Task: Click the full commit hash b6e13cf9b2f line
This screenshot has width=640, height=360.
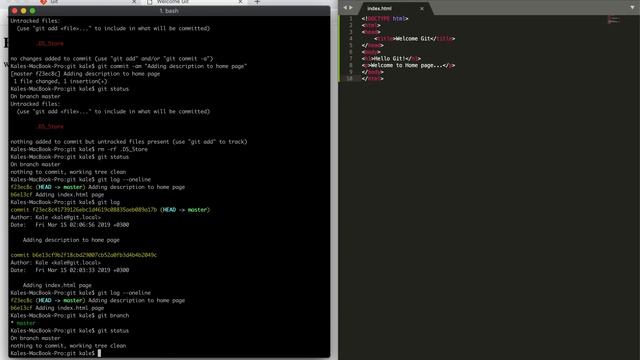Action: coord(84,255)
